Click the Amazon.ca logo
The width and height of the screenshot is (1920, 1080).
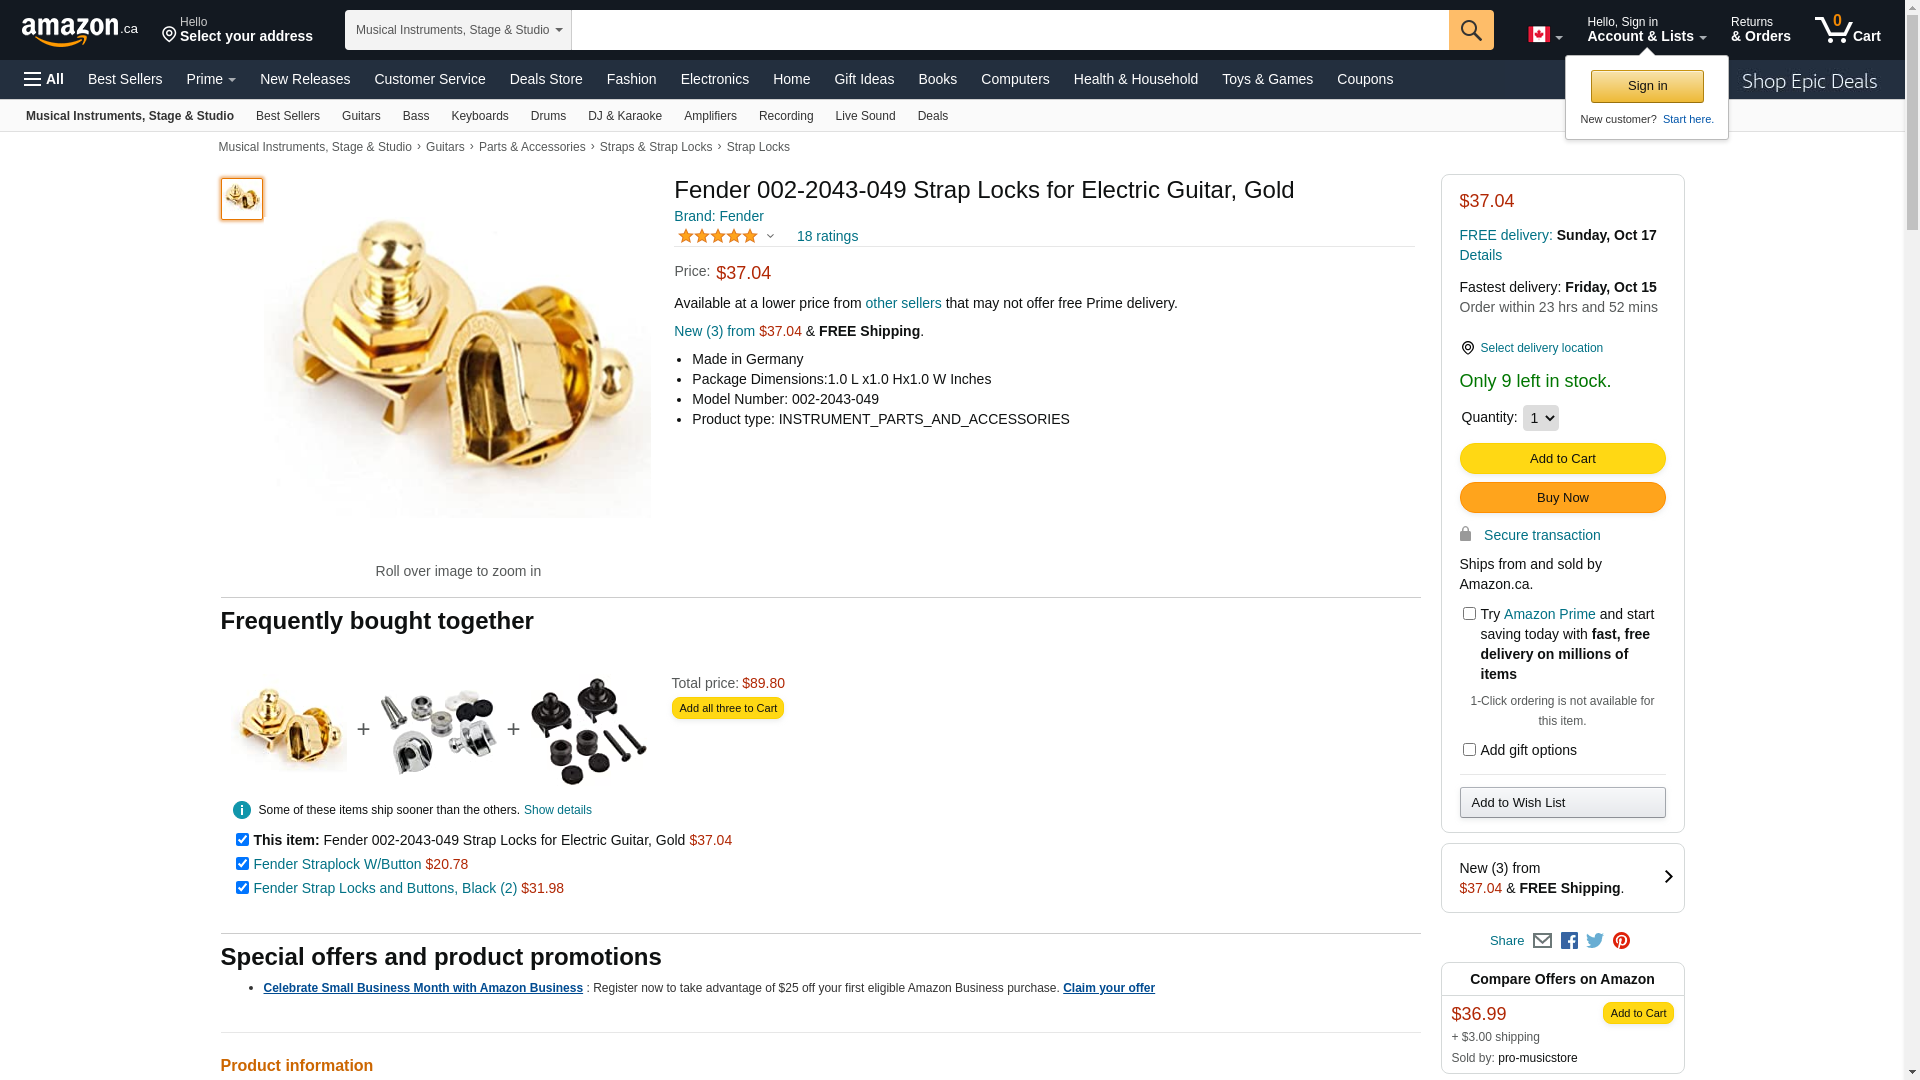tap(79, 31)
